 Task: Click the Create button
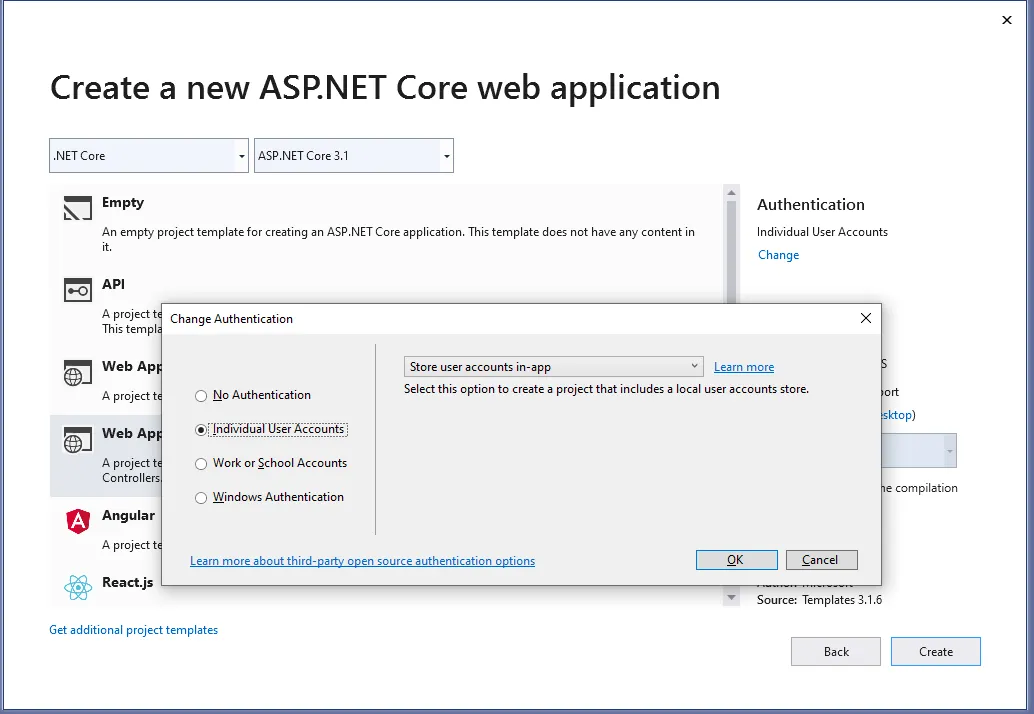[x=935, y=651]
